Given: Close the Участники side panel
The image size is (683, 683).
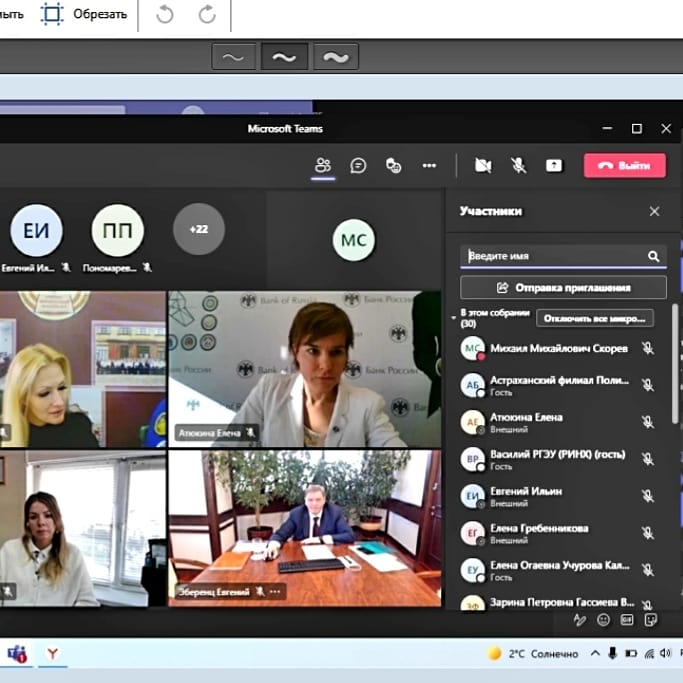Looking at the screenshot, I should [654, 211].
